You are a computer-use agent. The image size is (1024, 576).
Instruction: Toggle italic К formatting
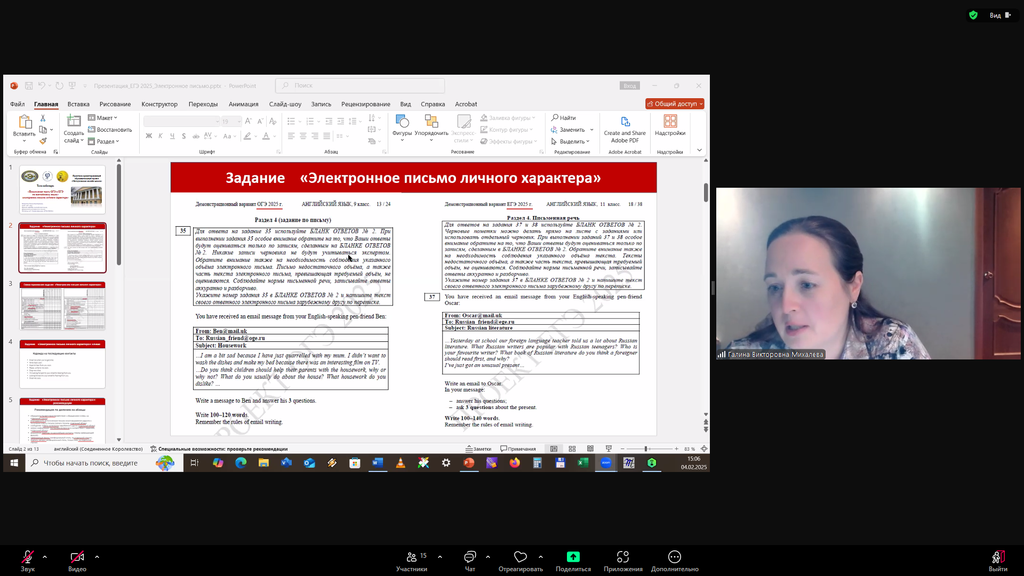coord(161,136)
